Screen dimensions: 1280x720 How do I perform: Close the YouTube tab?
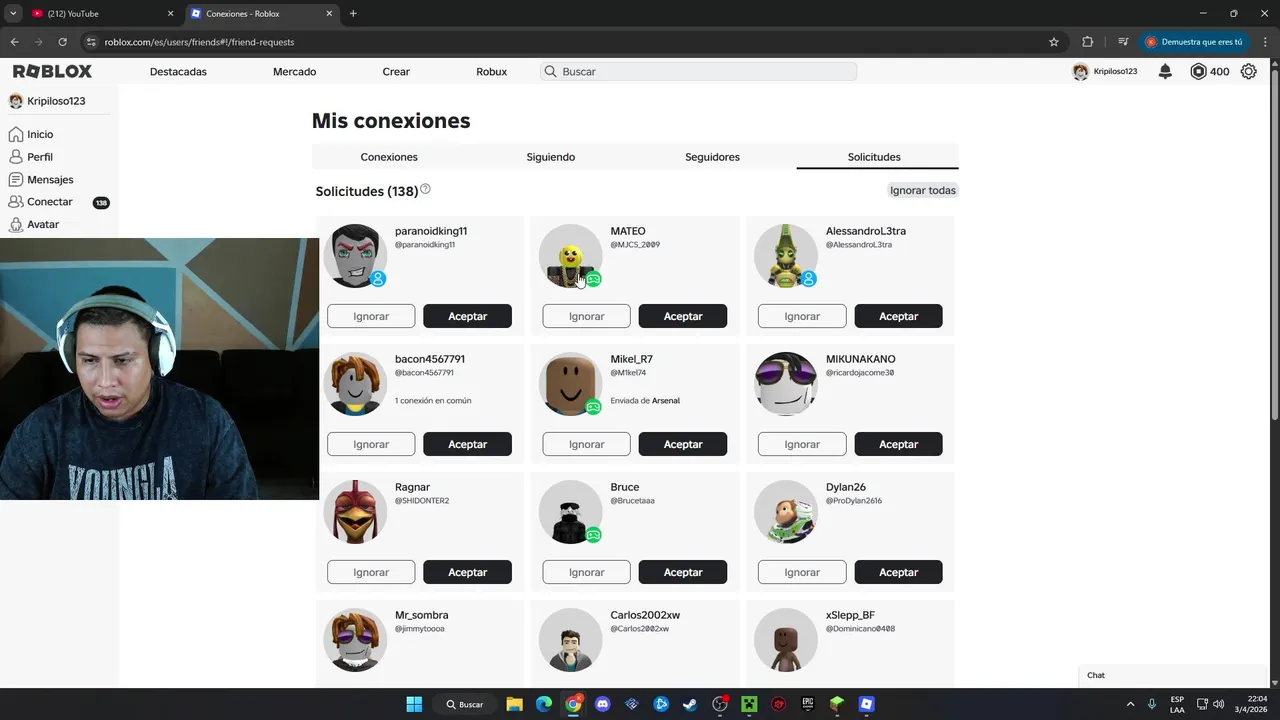[x=170, y=14]
